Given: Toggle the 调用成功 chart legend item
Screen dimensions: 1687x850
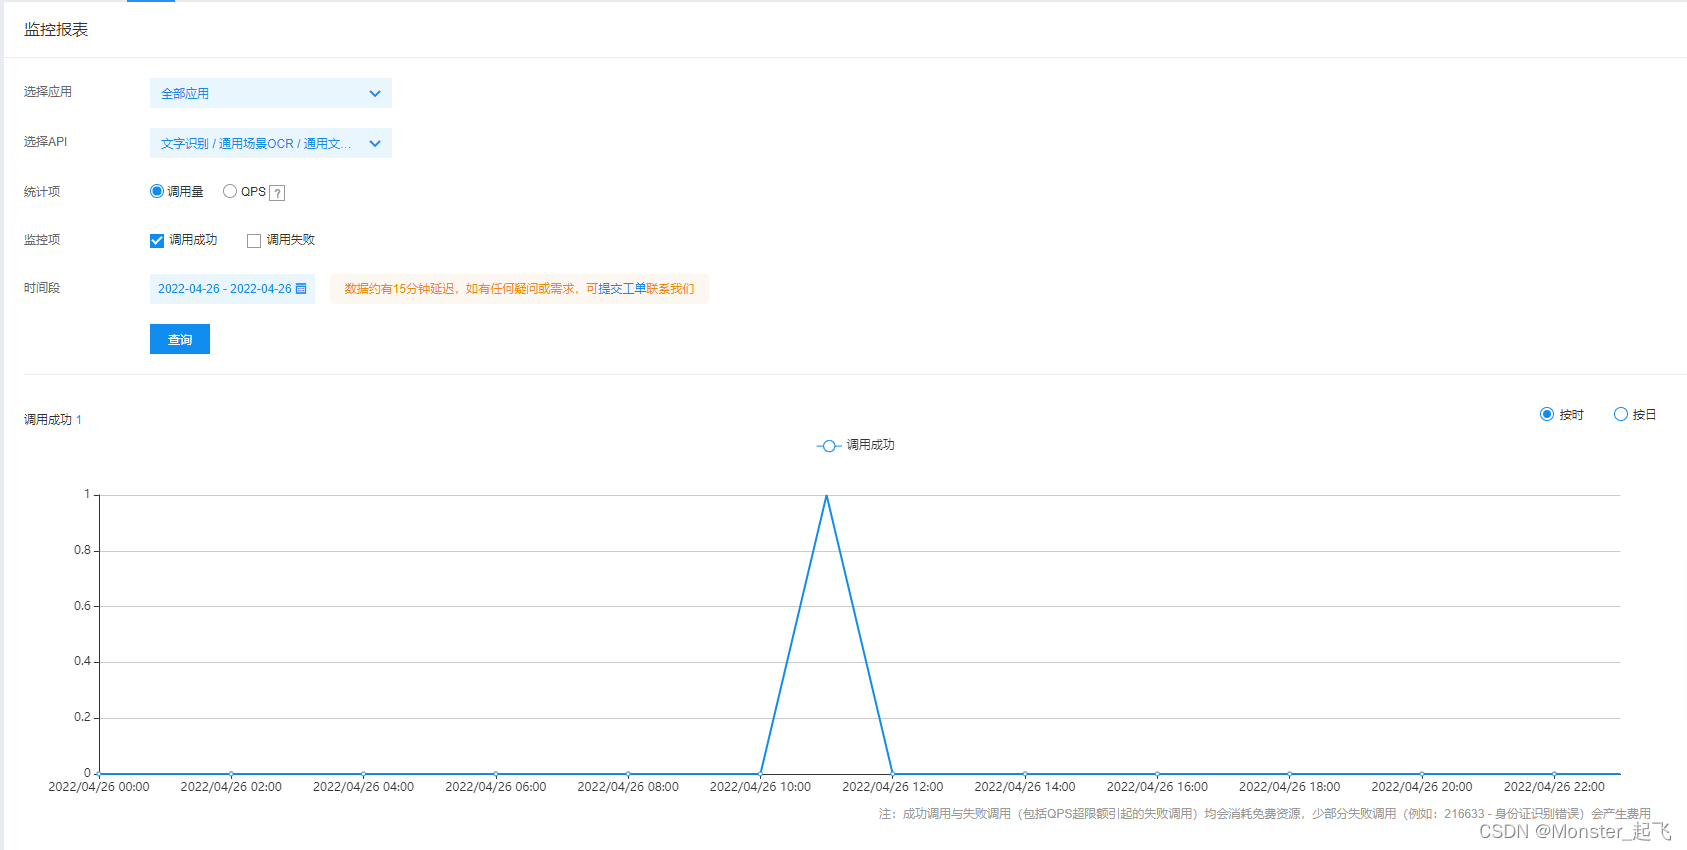Looking at the screenshot, I should (x=856, y=445).
